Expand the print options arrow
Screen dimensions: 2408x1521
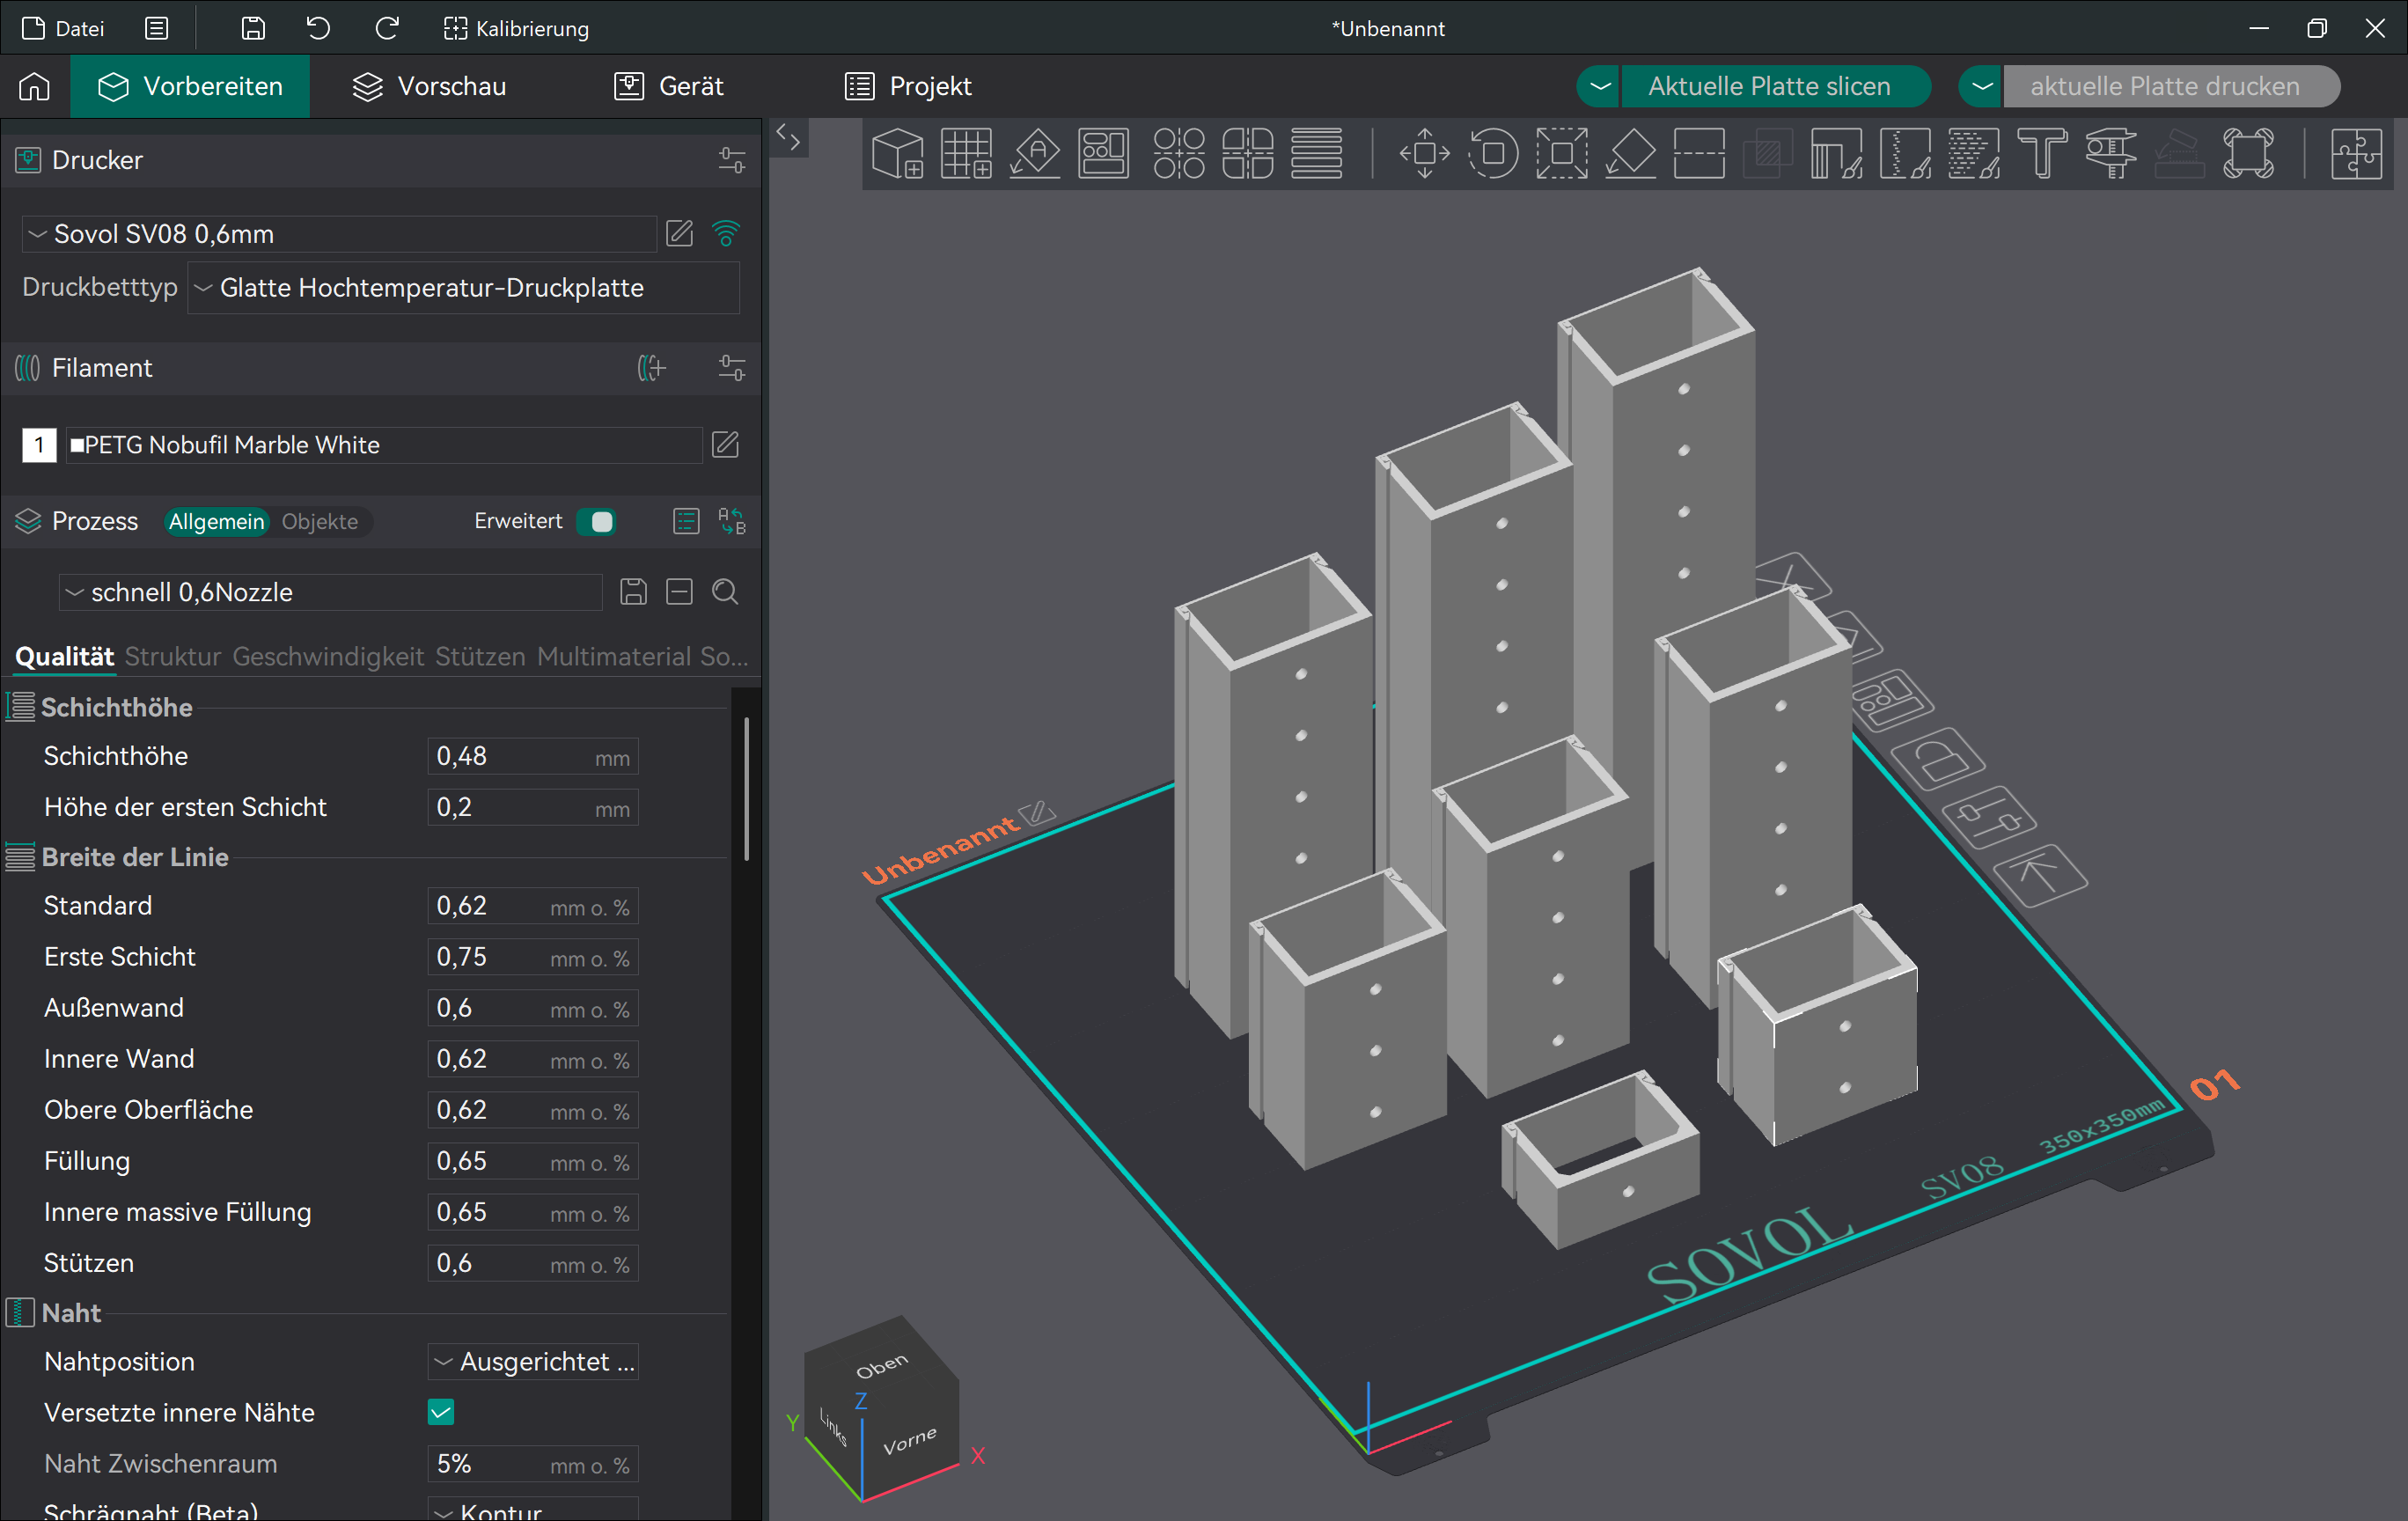point(1982,86)
